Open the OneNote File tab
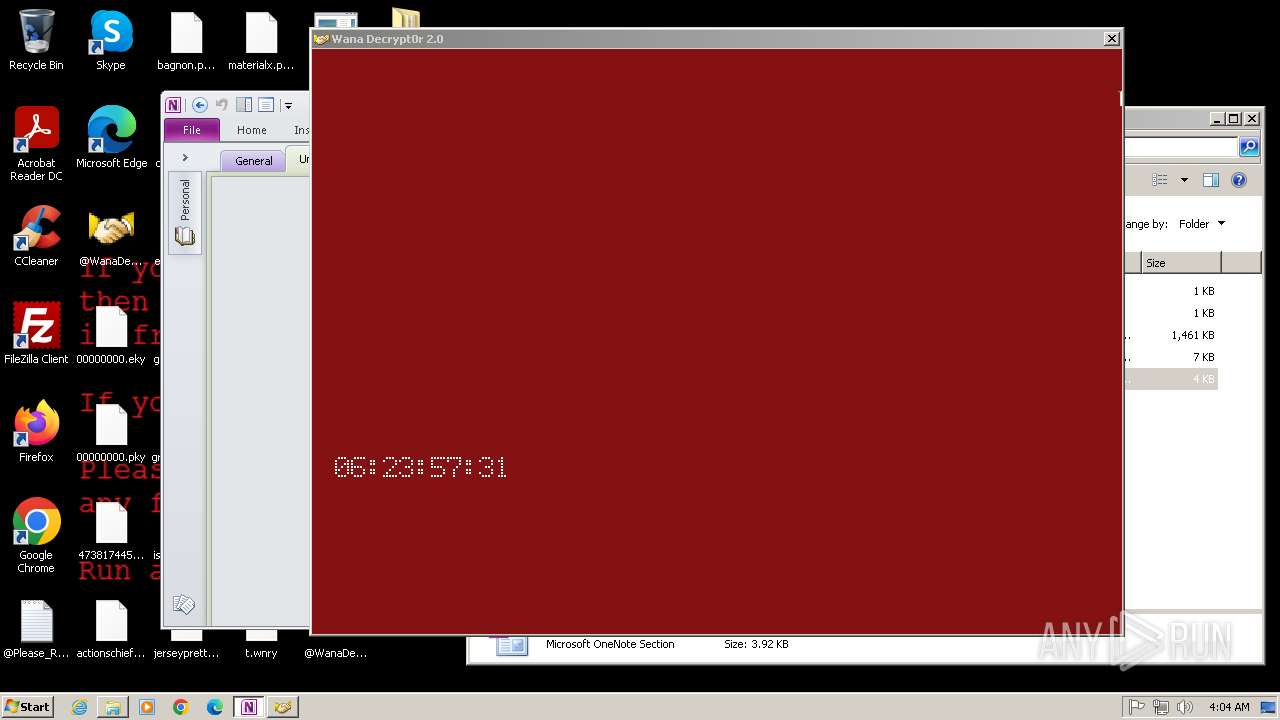Image resolution: width=1280 pixels, height=720 pixels. point(192,130)
